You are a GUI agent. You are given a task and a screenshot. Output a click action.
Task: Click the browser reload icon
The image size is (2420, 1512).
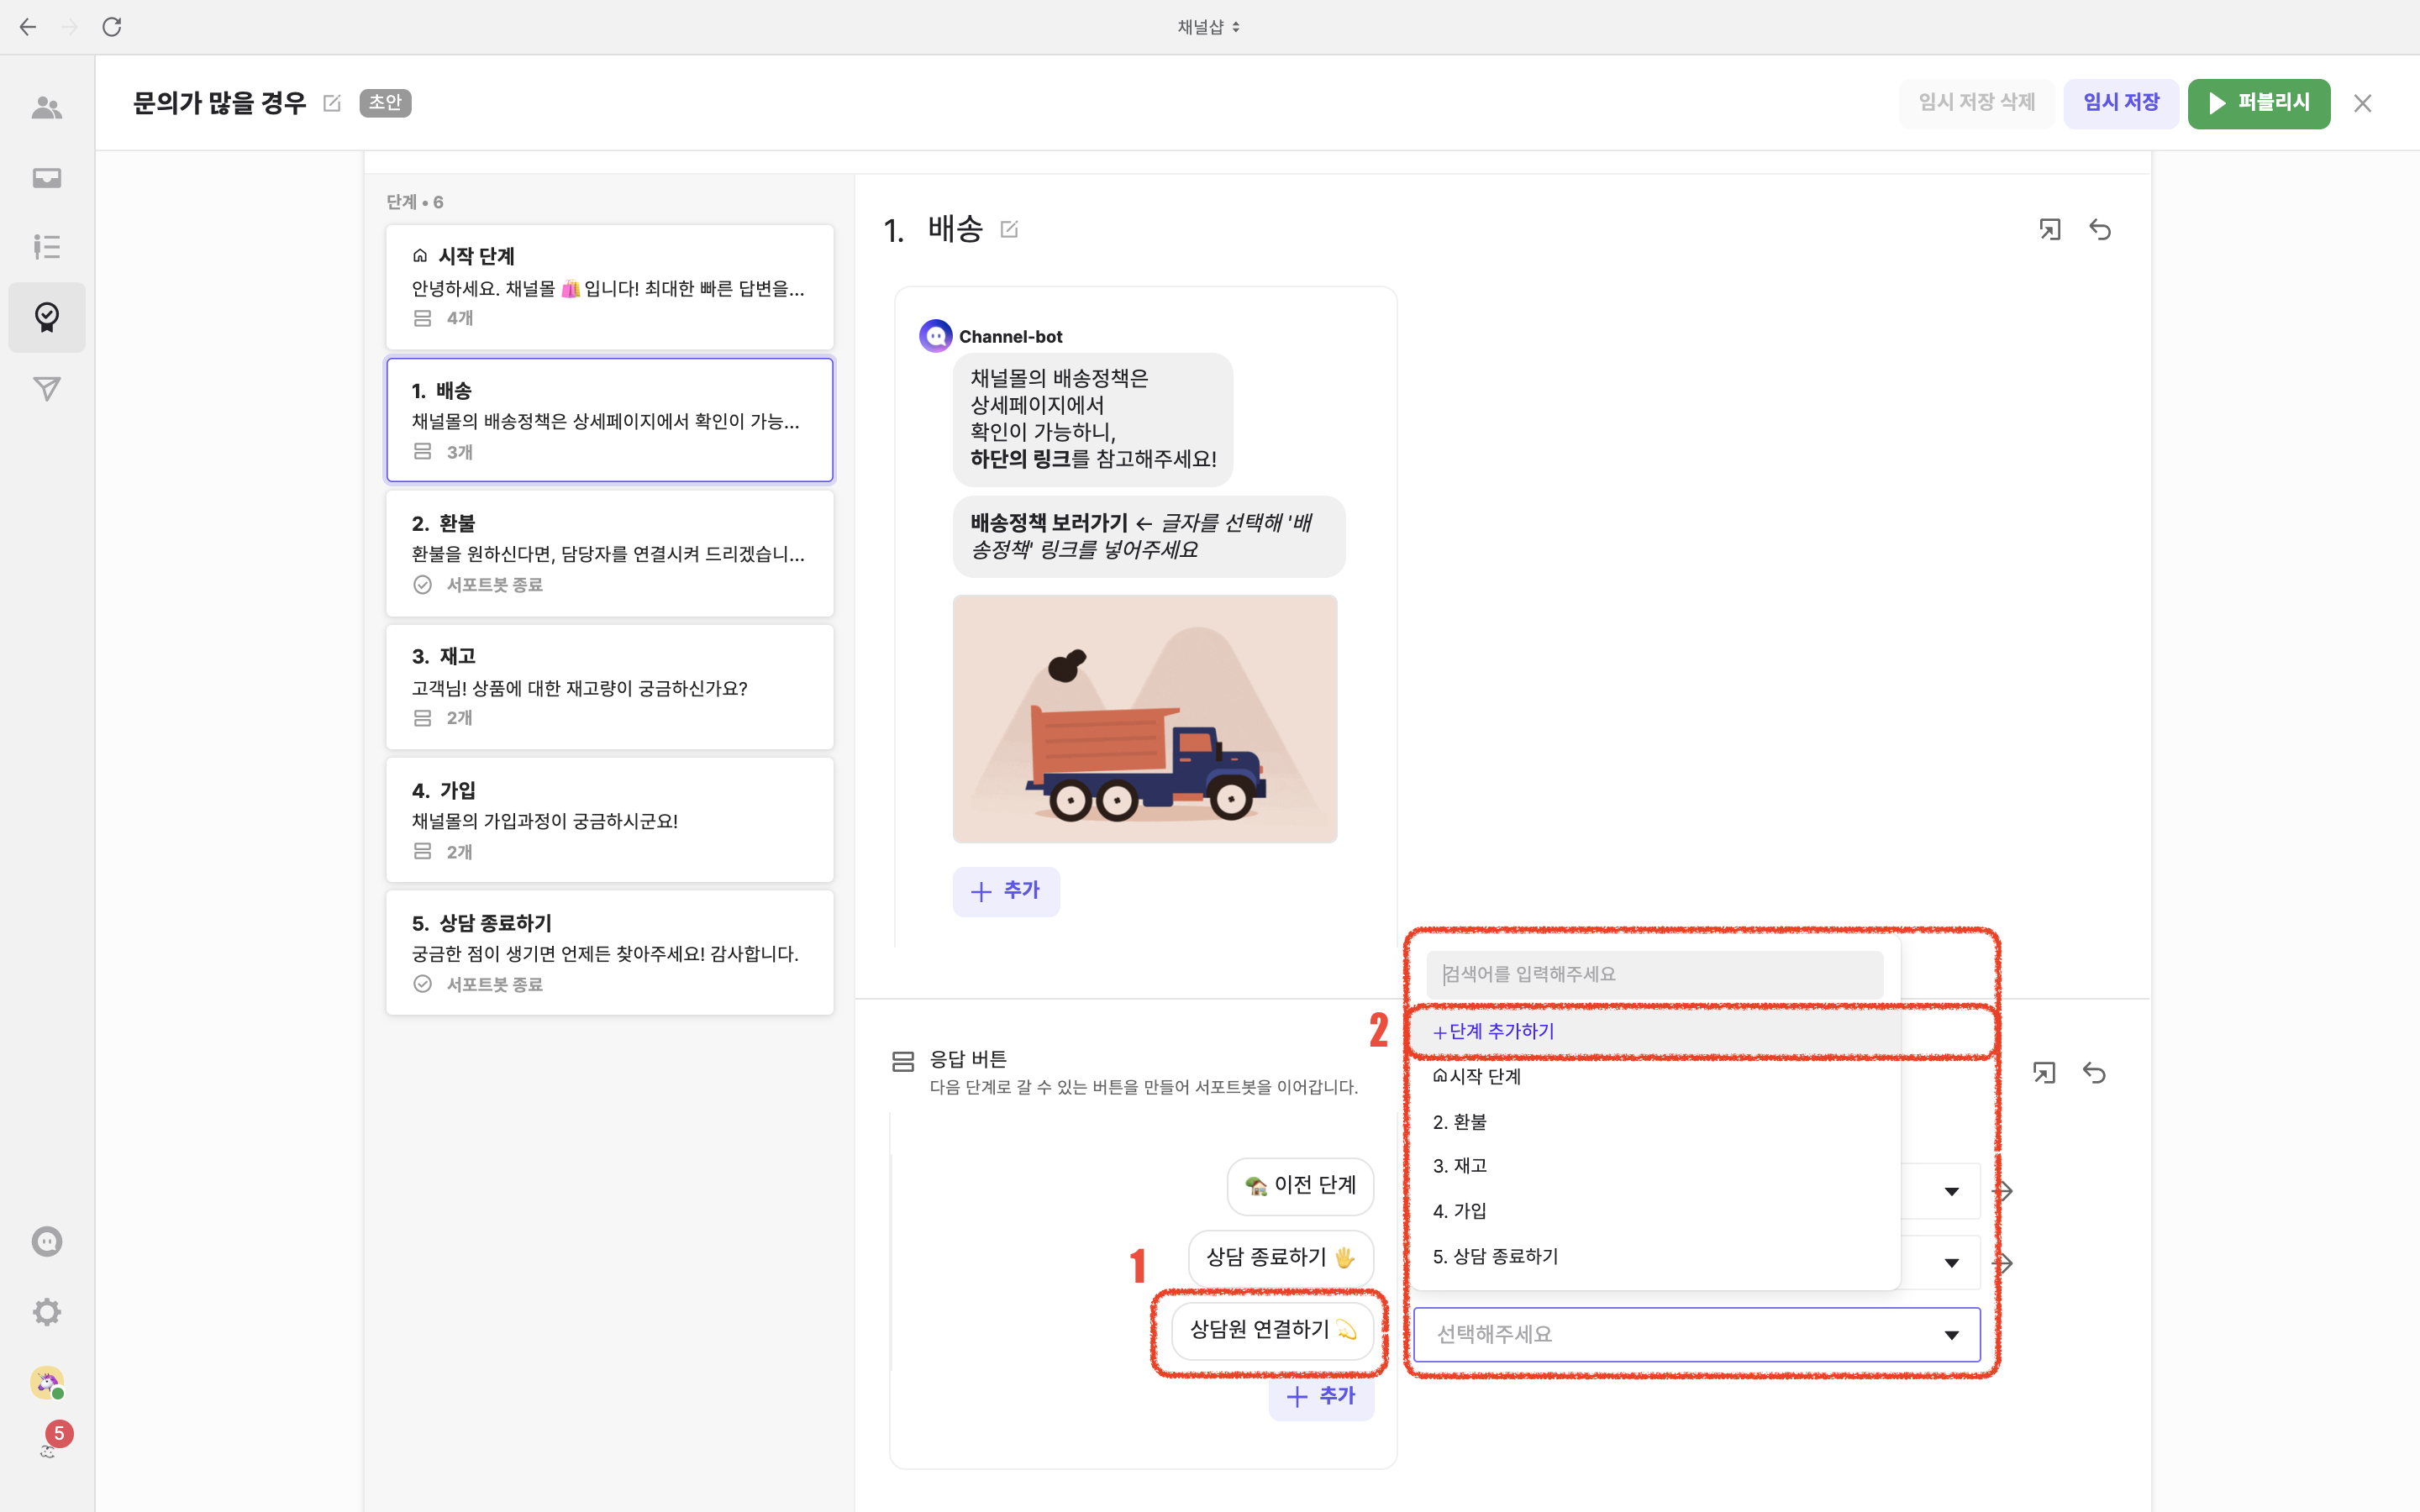point(112,27)
